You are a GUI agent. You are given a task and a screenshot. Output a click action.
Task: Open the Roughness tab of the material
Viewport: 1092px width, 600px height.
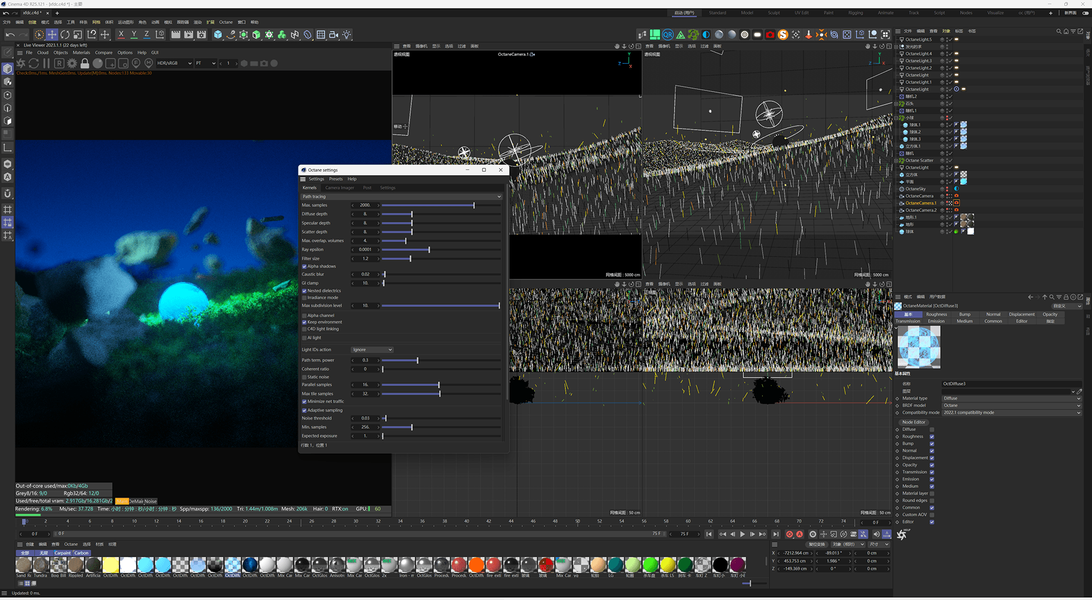click(x=937, y=315)
